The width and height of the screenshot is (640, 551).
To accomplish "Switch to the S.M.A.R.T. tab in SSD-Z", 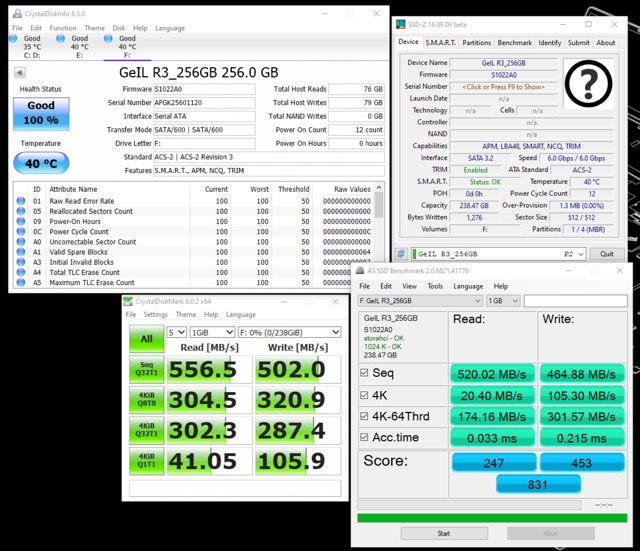I will coord(440,43).
